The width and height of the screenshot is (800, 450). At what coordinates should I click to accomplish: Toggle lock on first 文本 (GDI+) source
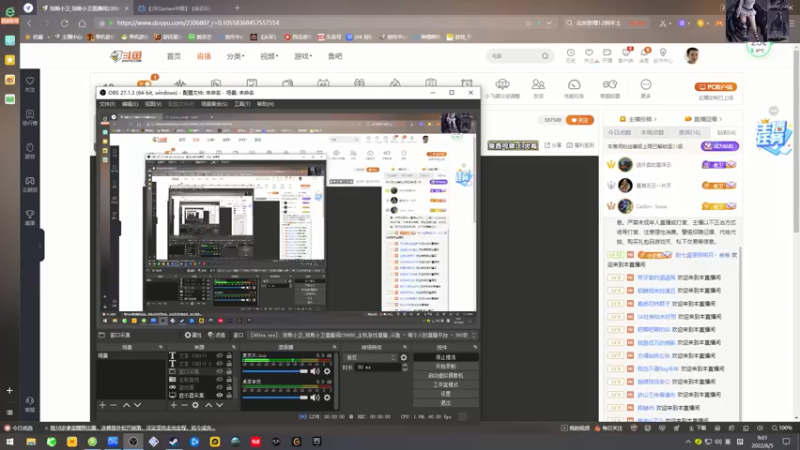tap(229, 356)
